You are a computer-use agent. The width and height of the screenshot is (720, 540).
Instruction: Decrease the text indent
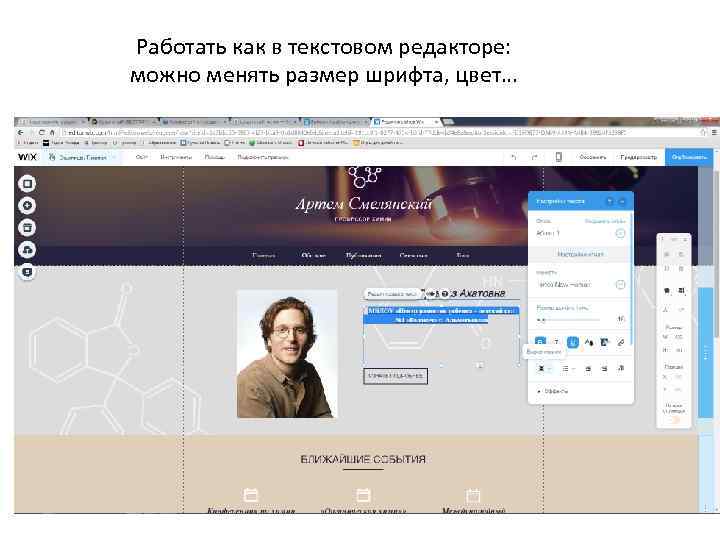(x=588, y=368)
